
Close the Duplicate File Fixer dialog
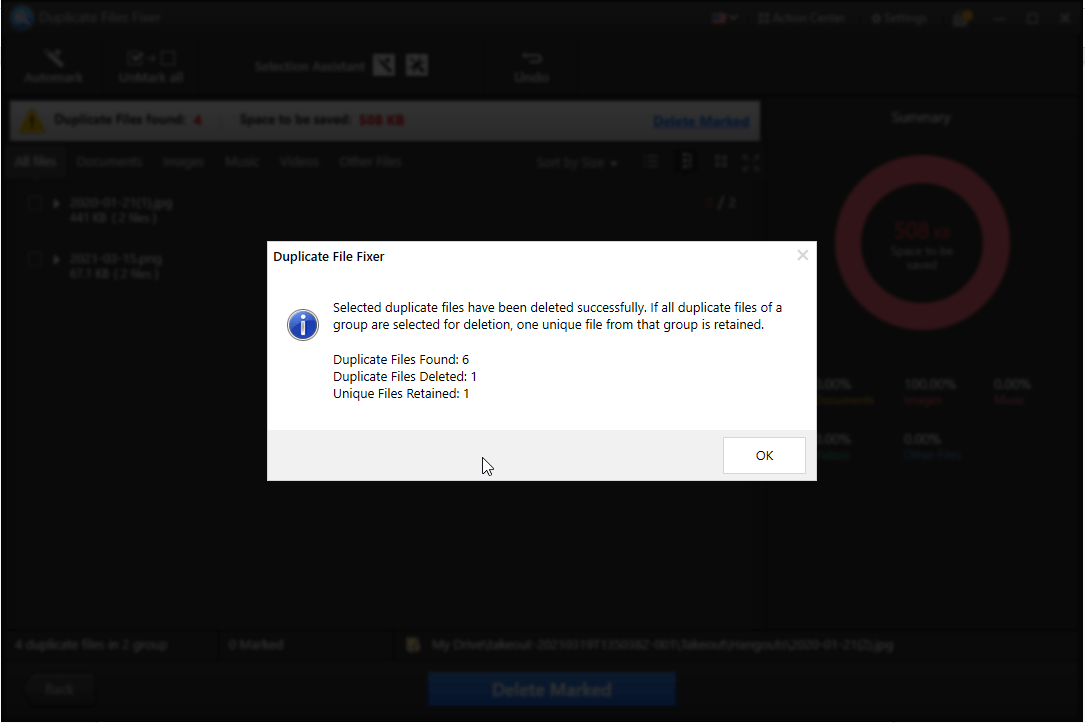click(x=802, y=256)
